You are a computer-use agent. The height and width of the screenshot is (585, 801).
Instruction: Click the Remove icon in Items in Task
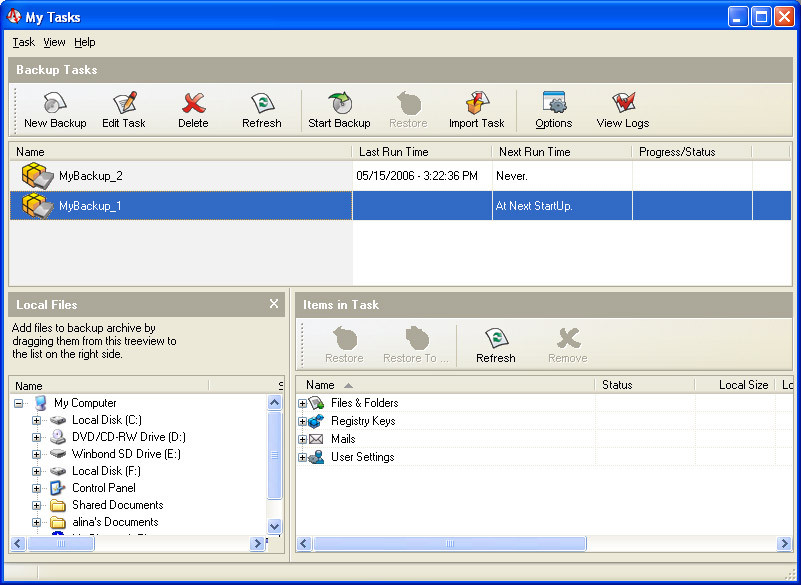tap(568, 338)
